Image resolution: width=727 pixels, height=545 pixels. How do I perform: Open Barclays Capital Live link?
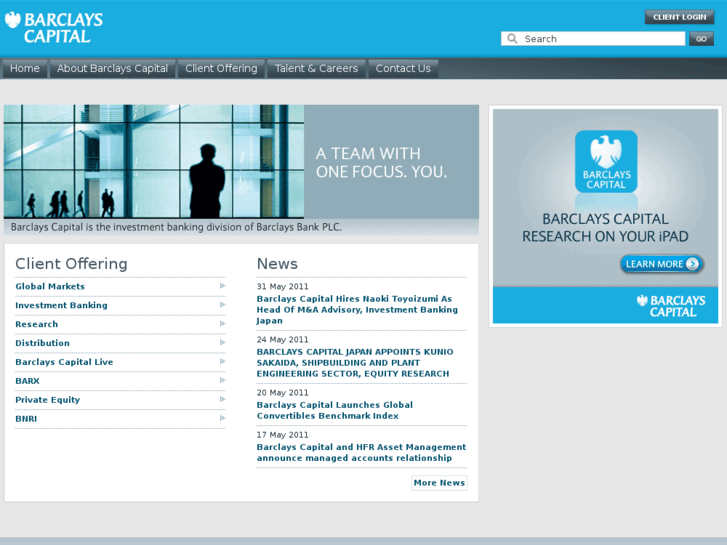(x=64, y=362)
